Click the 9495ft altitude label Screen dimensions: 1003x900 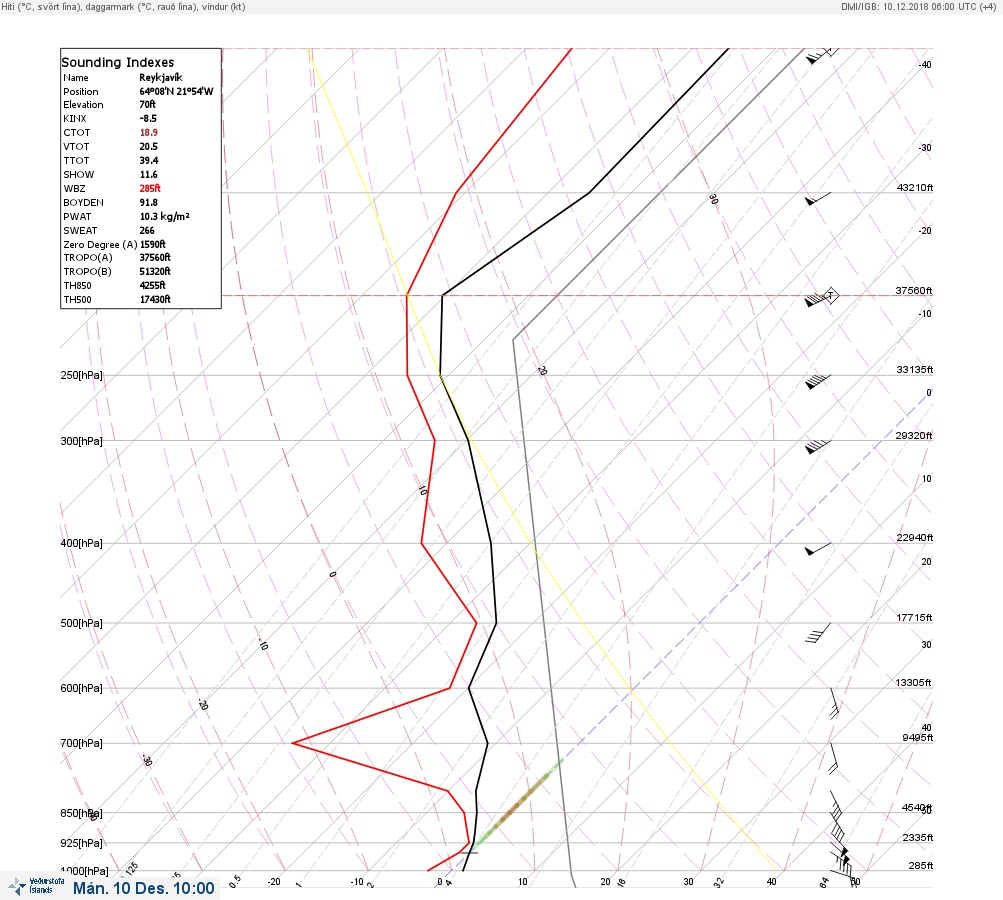[x=917, y=738]
